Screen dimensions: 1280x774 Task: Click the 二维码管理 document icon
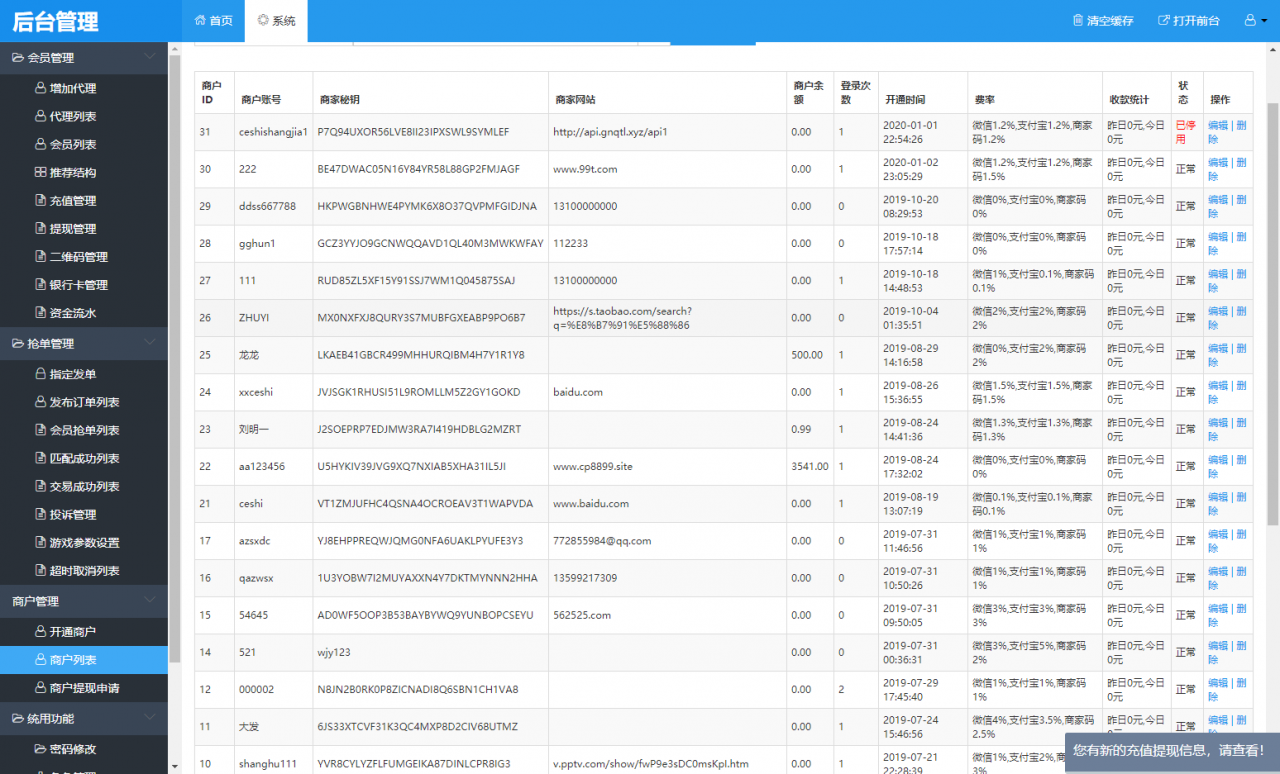click(40, 256)
